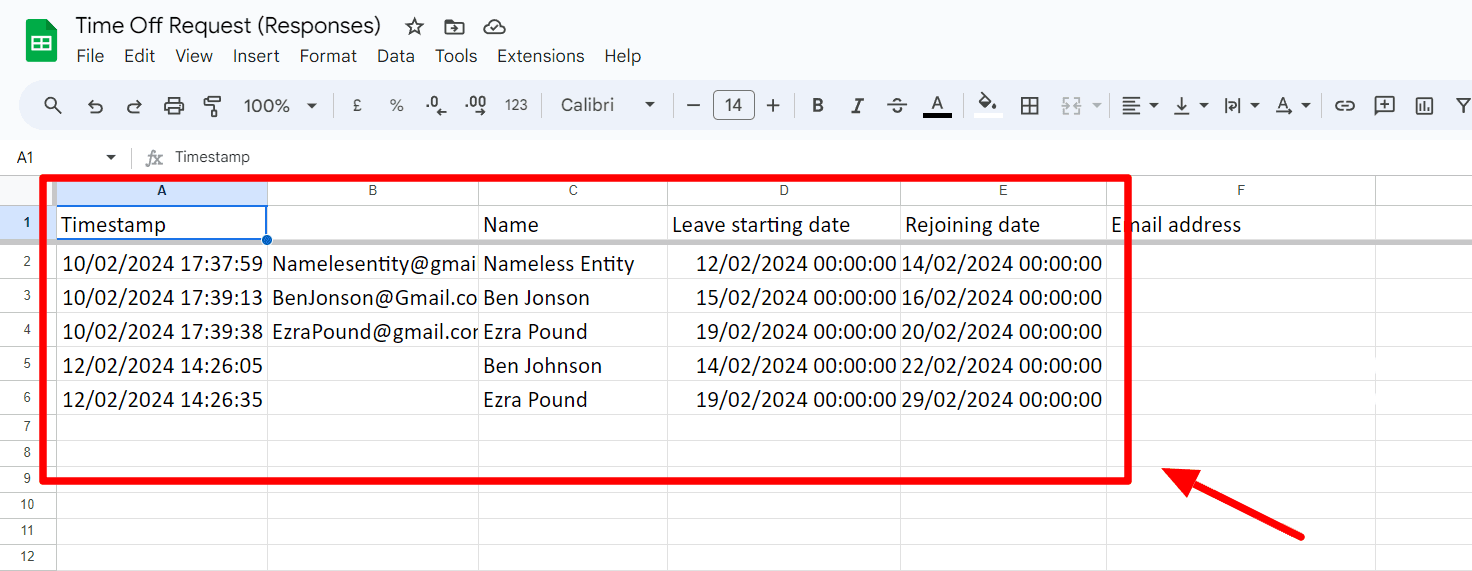
Task: Toggle italic formatting
Action: pyautogui.click(x=857, y=105)
